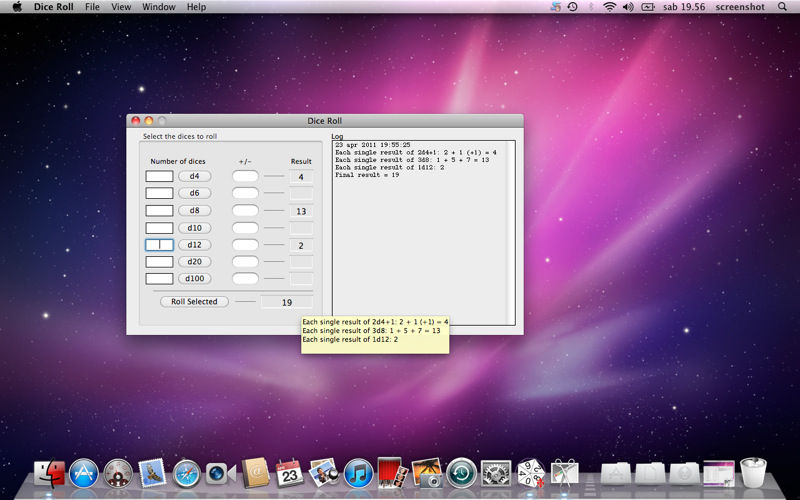Click the Time Machine menu bar icon
The width and height of the screenshot is (800, 500).
click(572, 7)
